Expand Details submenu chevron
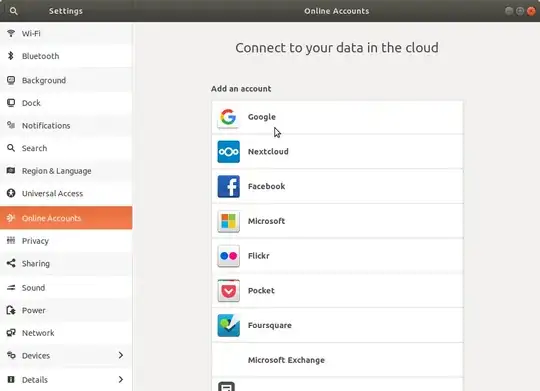 pos(121,380)
